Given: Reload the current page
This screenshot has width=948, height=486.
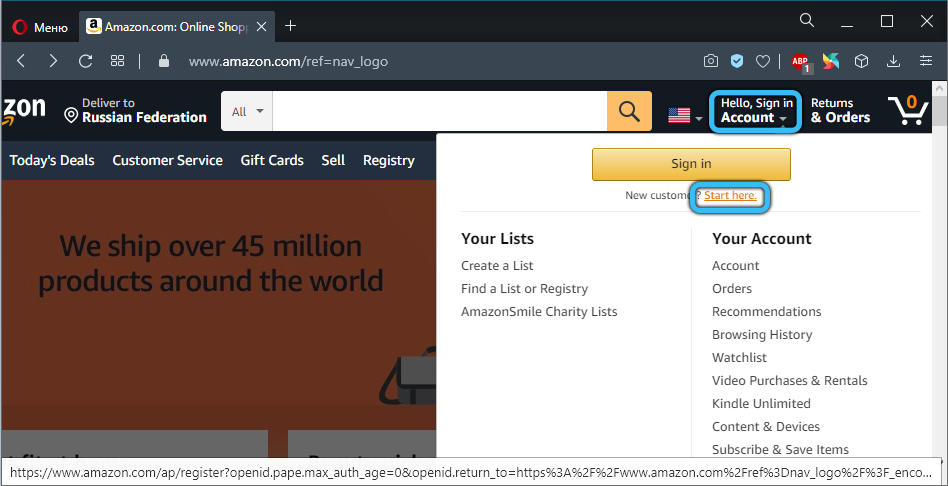Looking at the screenshot, I should click(86, 61).
